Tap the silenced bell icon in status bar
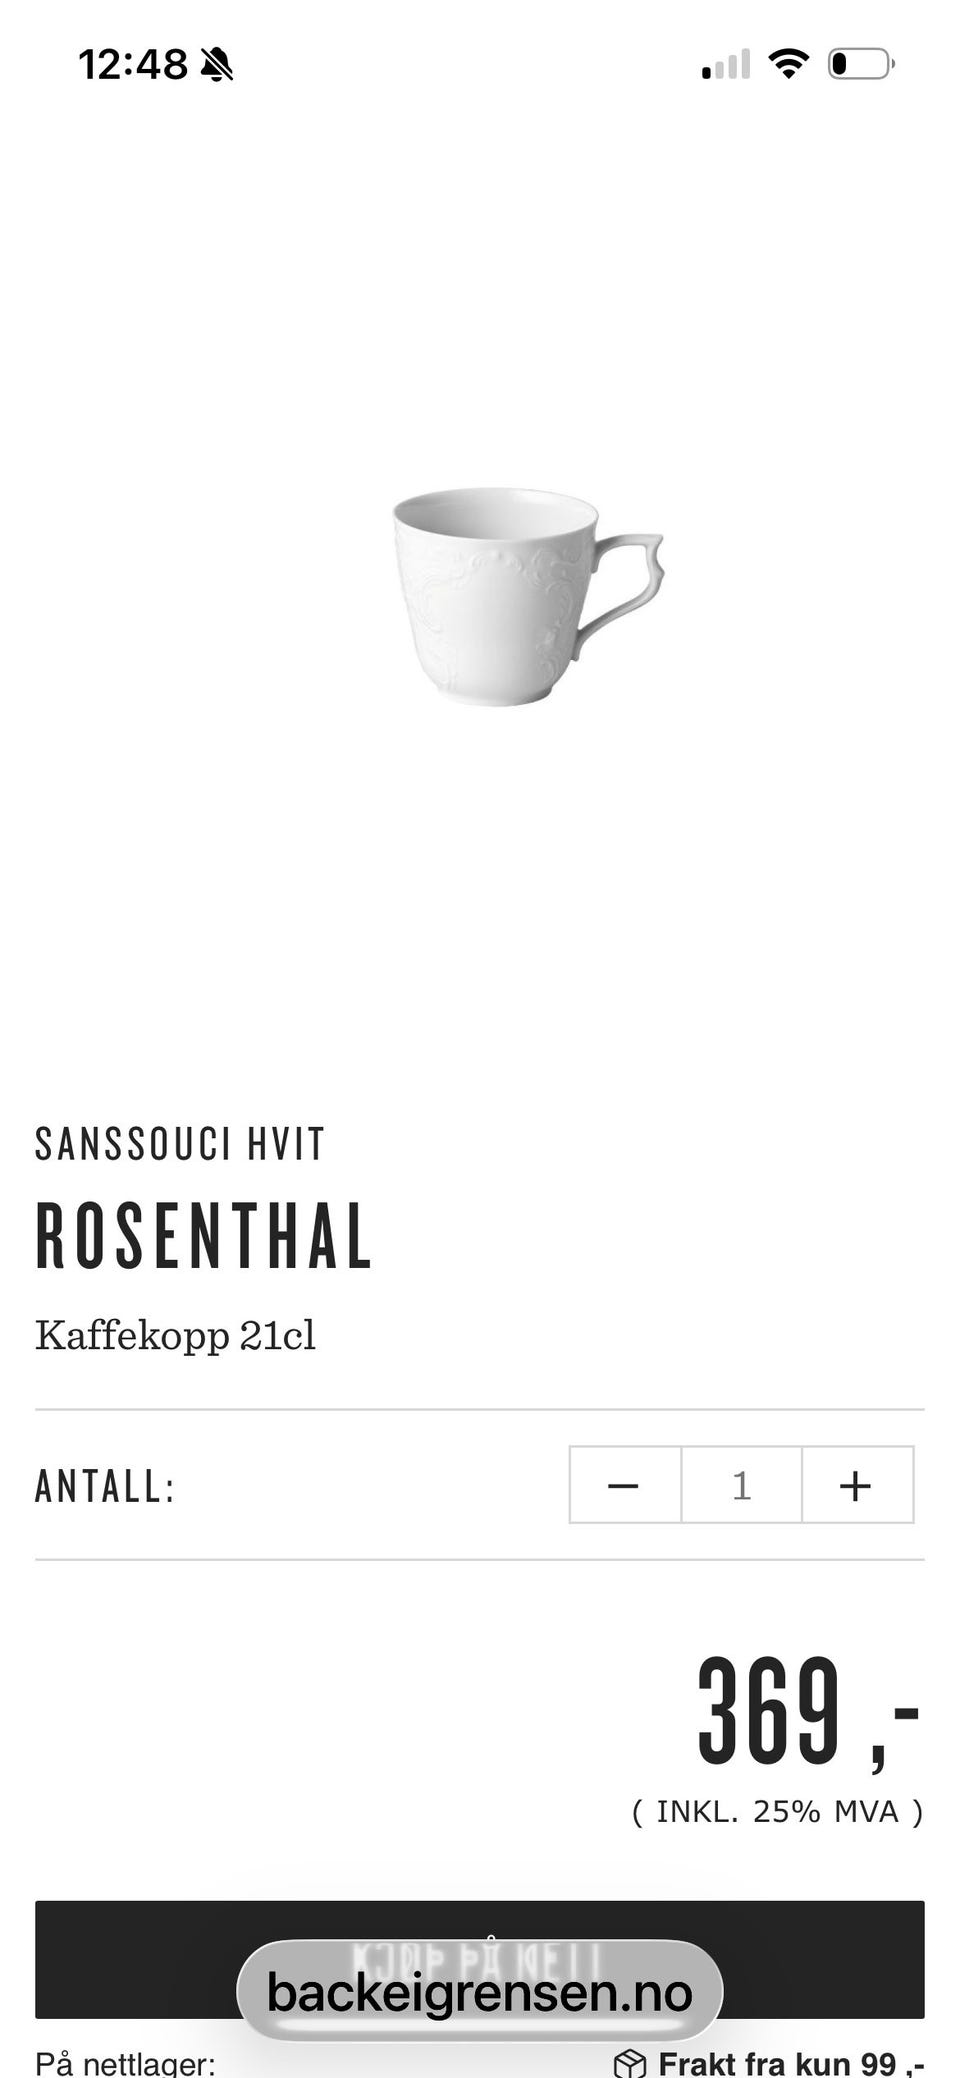This screenshot has height=2078, width=960. tap(216, 65)
